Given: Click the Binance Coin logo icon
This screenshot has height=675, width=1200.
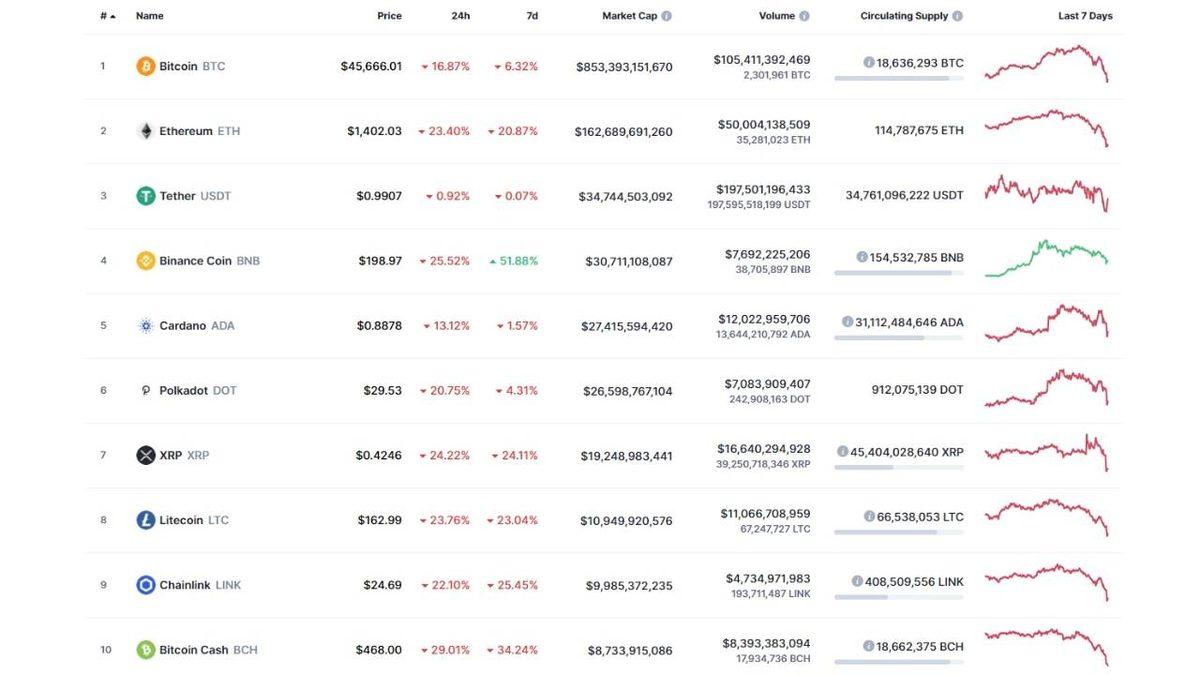Looking at the screenshot, I should (x=144, y=259).
